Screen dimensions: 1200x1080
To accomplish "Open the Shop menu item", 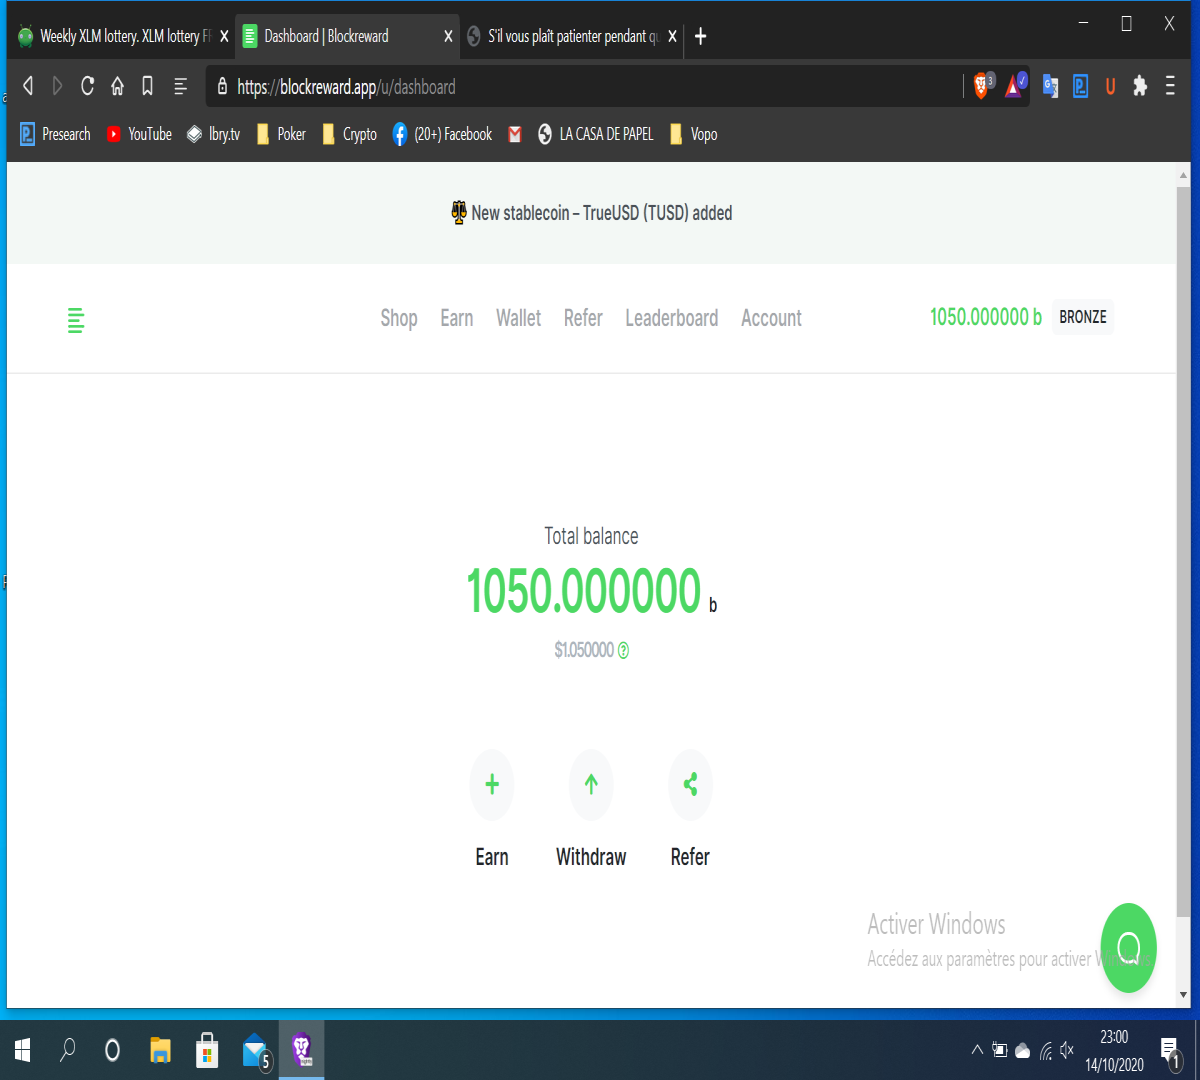I will click(399, 318).
